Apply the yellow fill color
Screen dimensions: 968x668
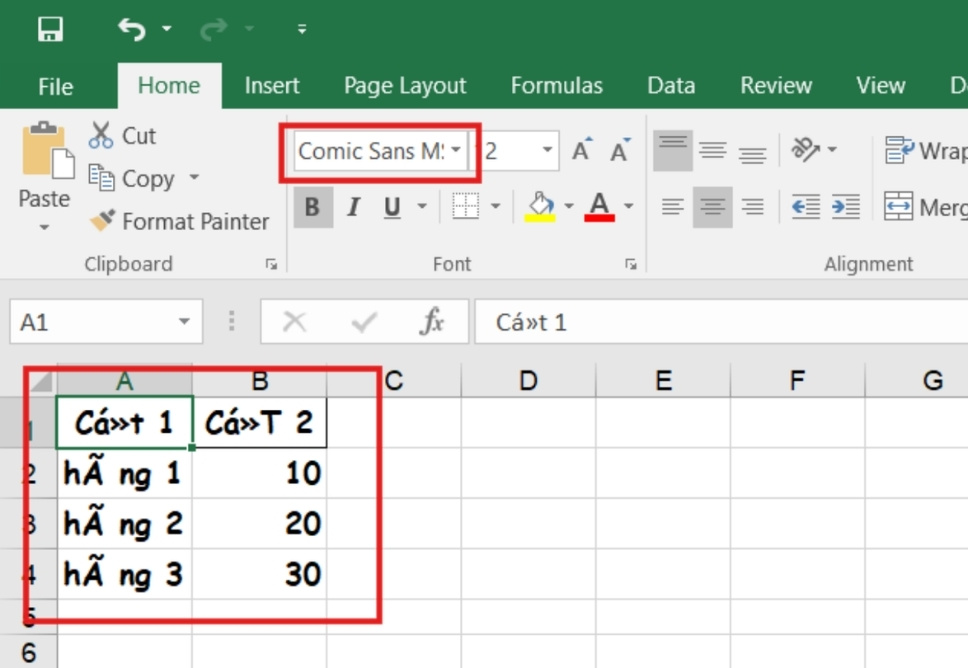click(540, 207)
